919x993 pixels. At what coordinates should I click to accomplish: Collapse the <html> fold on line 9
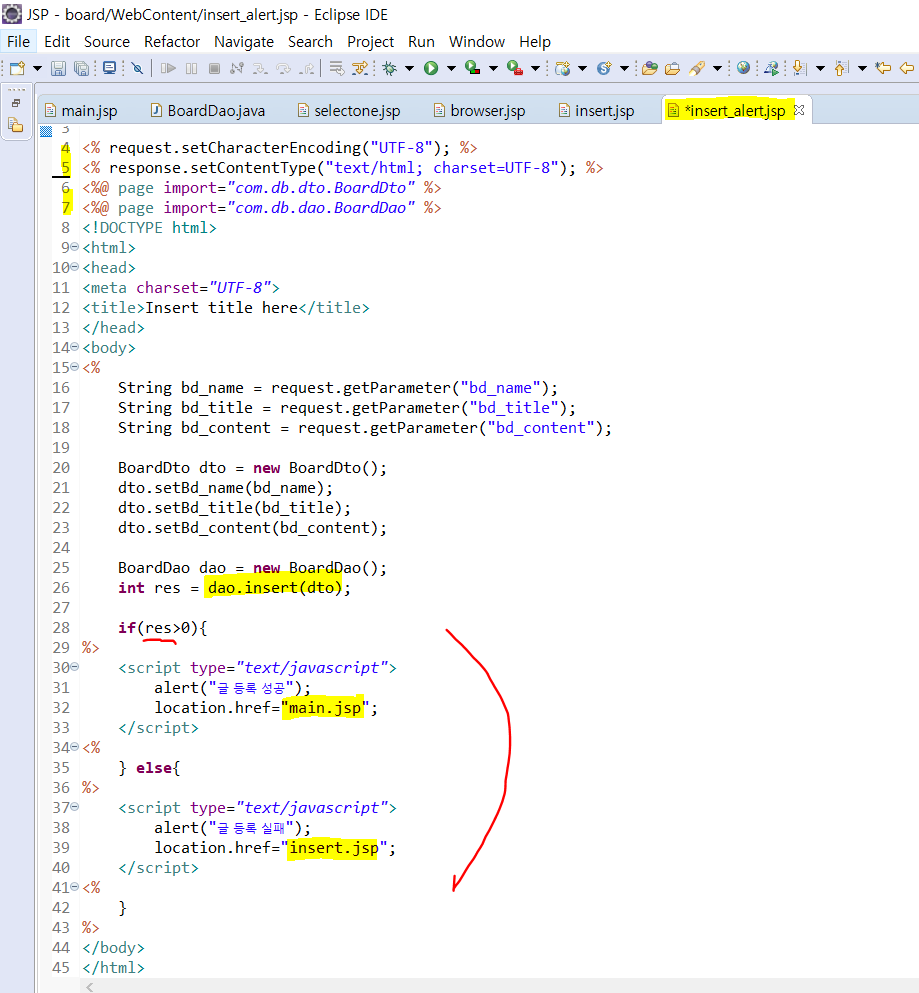point(75,247)
